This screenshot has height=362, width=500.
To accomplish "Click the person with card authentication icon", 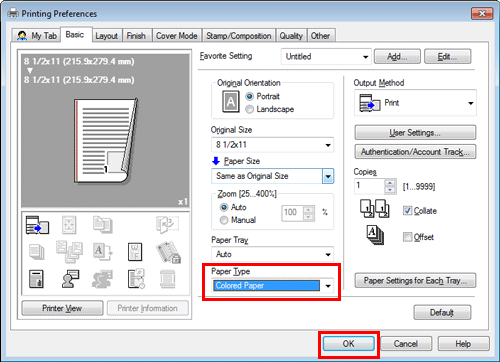I will coord(70,279).
